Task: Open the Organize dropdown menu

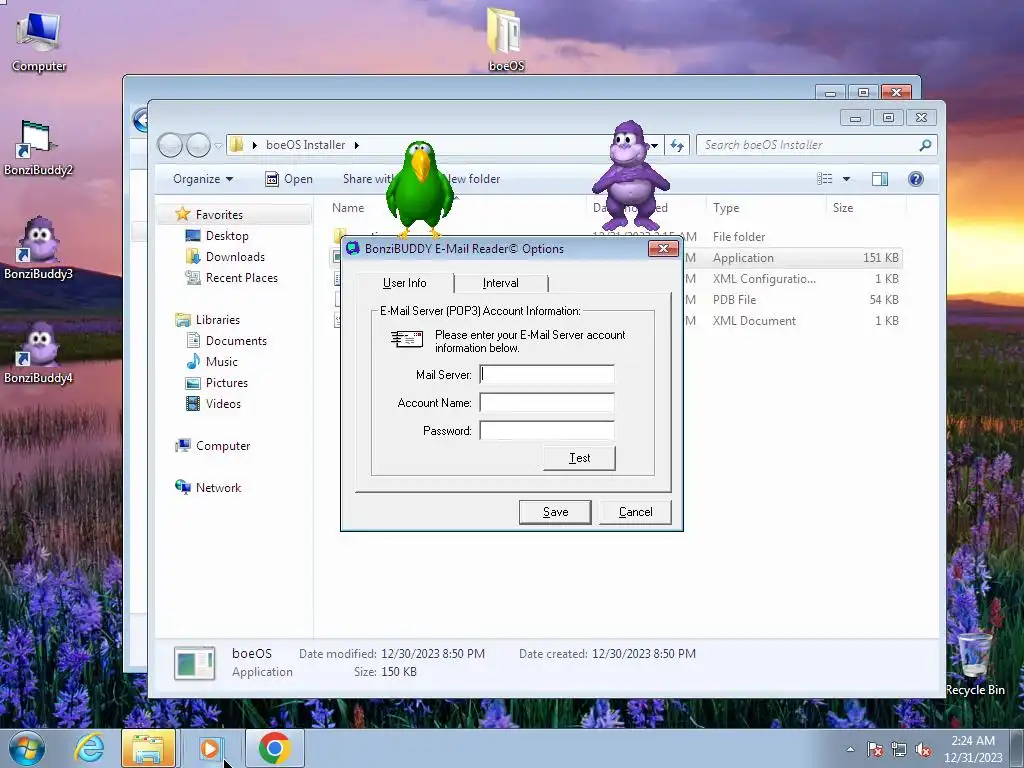Action: click(202, 179)
